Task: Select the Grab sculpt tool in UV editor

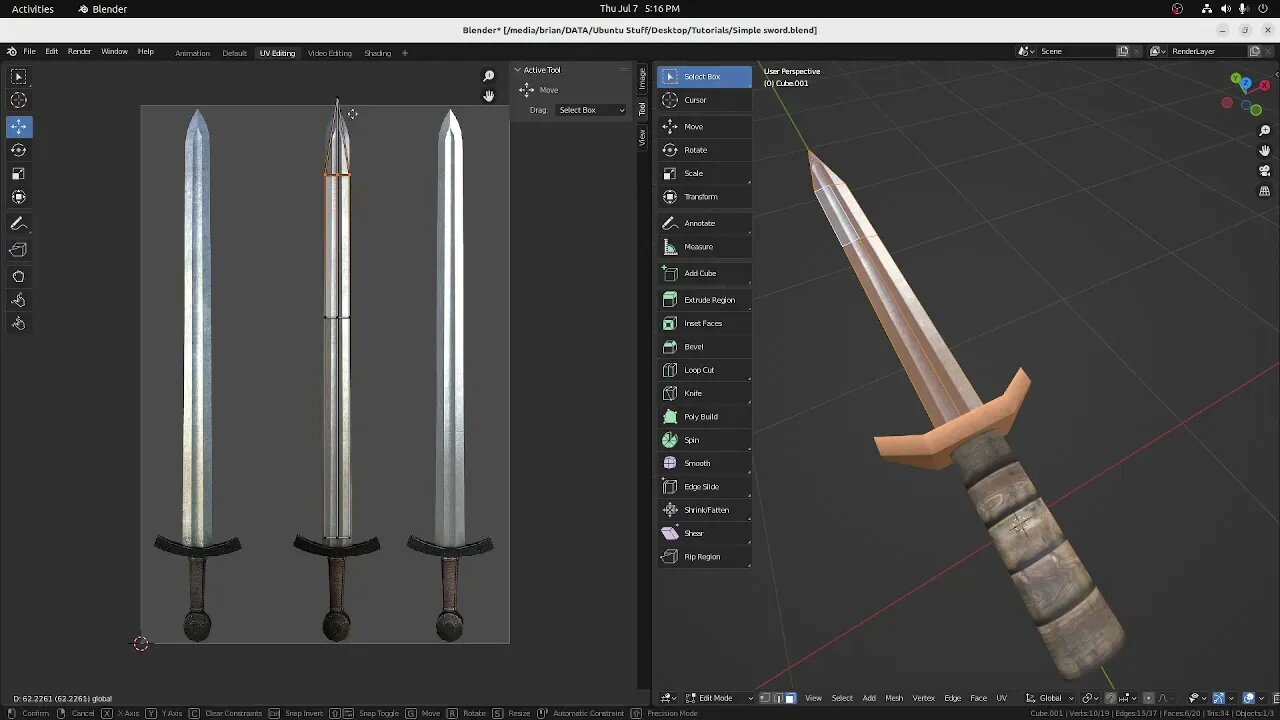Action: click(18, 276)
